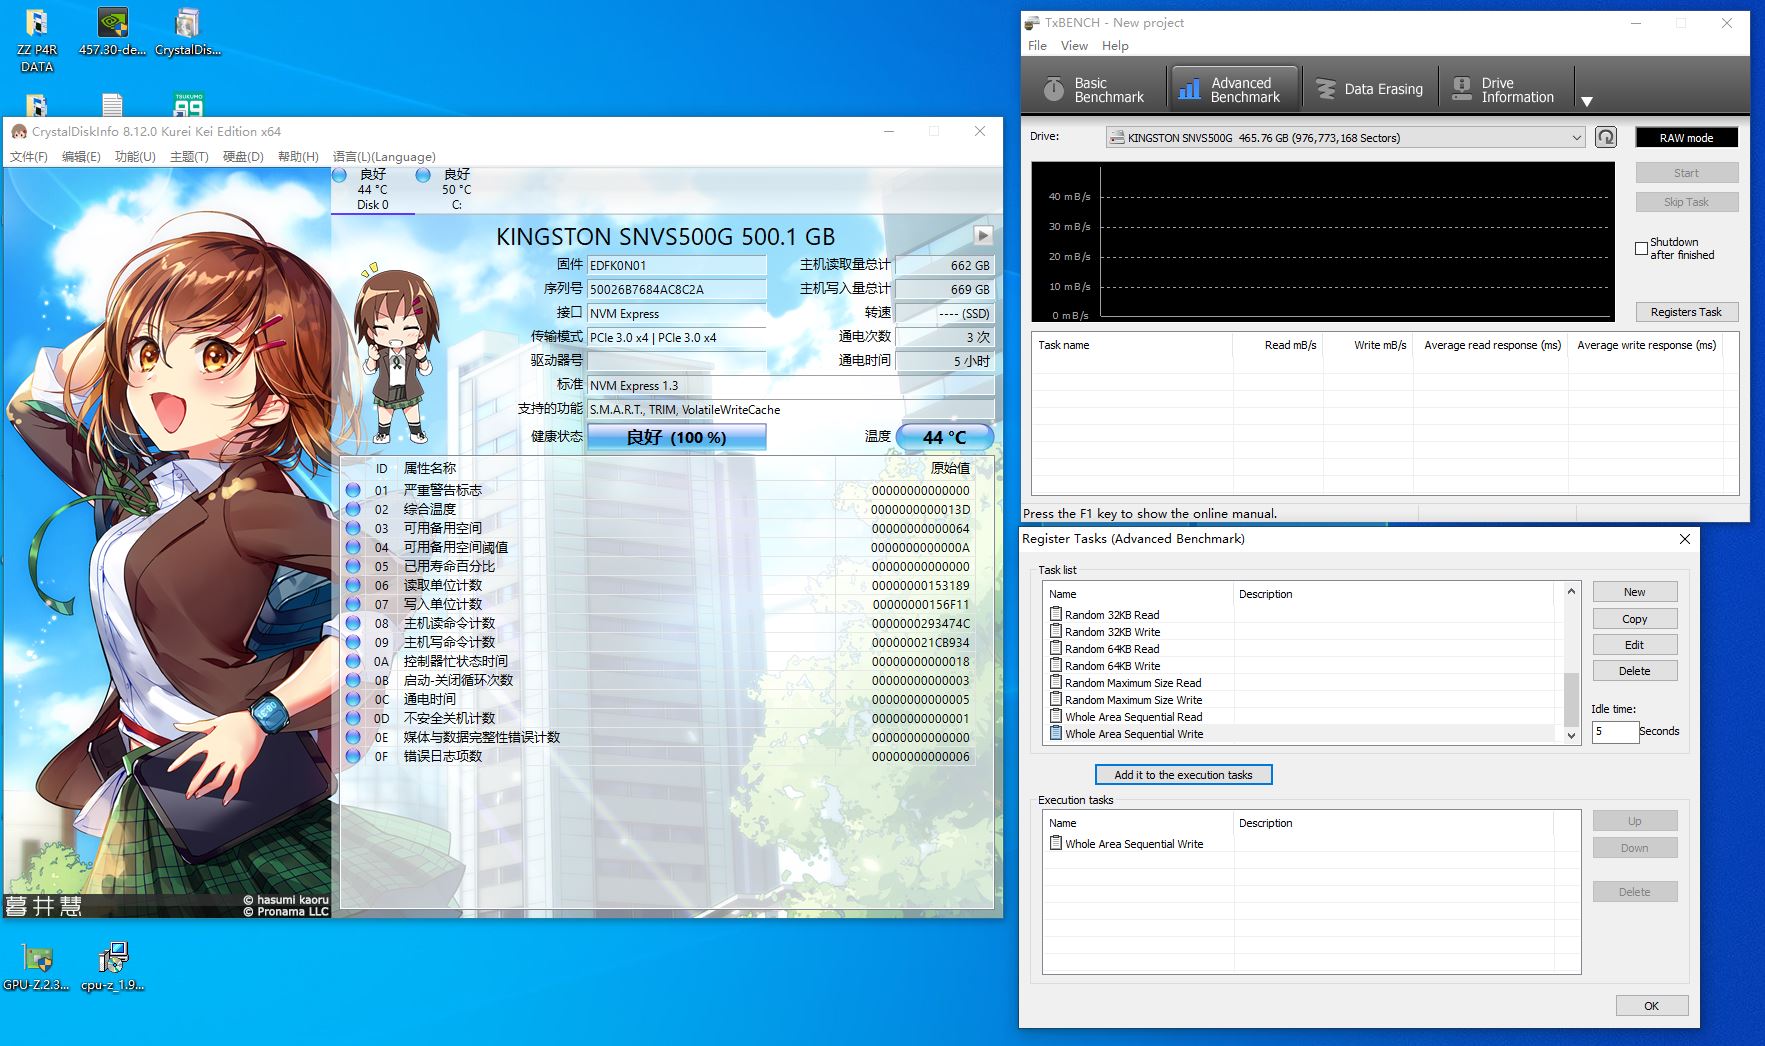
Task: Click the Edit button in Register Tasks
Action: (1634, 645)
